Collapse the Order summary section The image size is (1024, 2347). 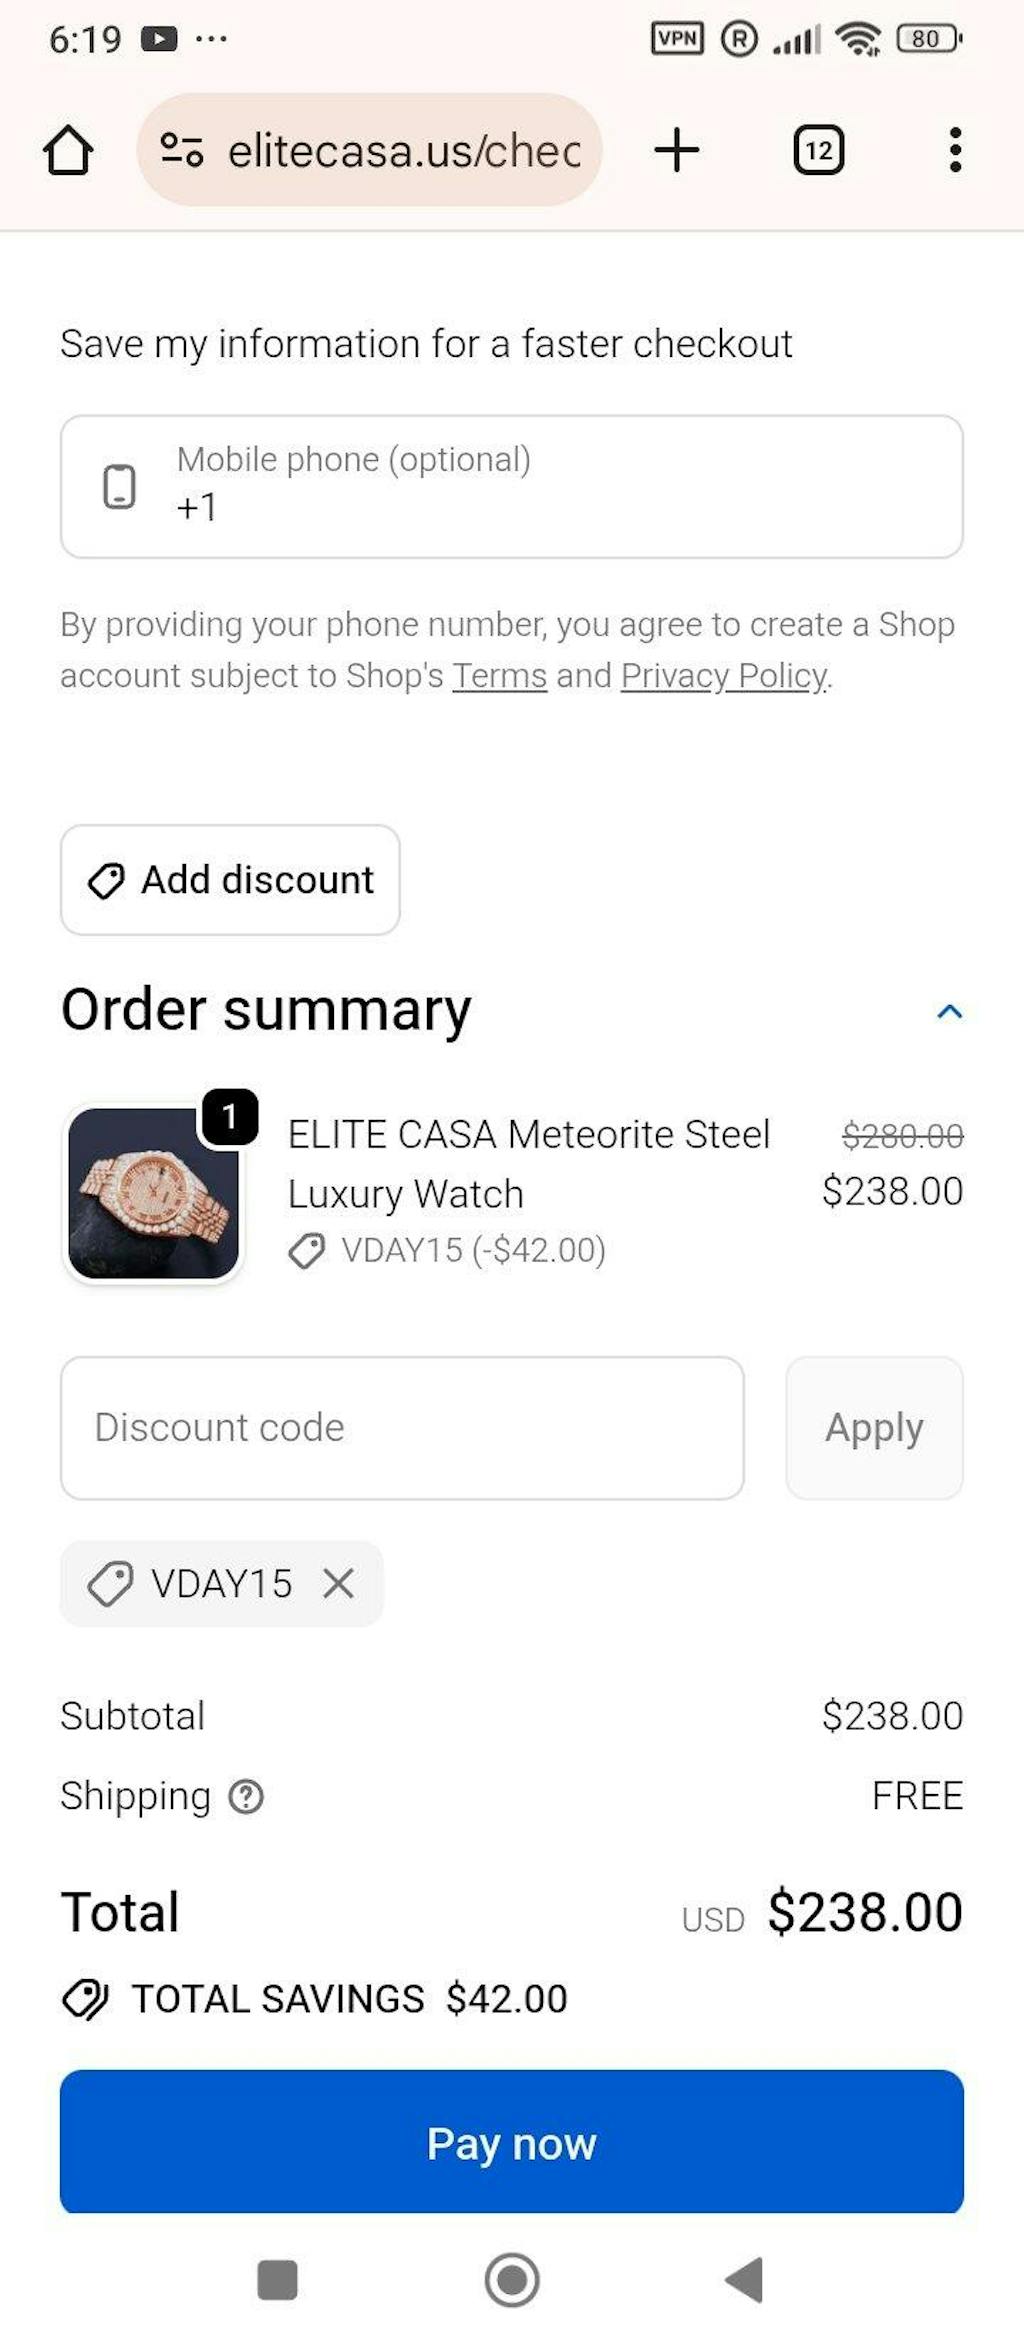pyautogui.click(x=949, y=1011)
